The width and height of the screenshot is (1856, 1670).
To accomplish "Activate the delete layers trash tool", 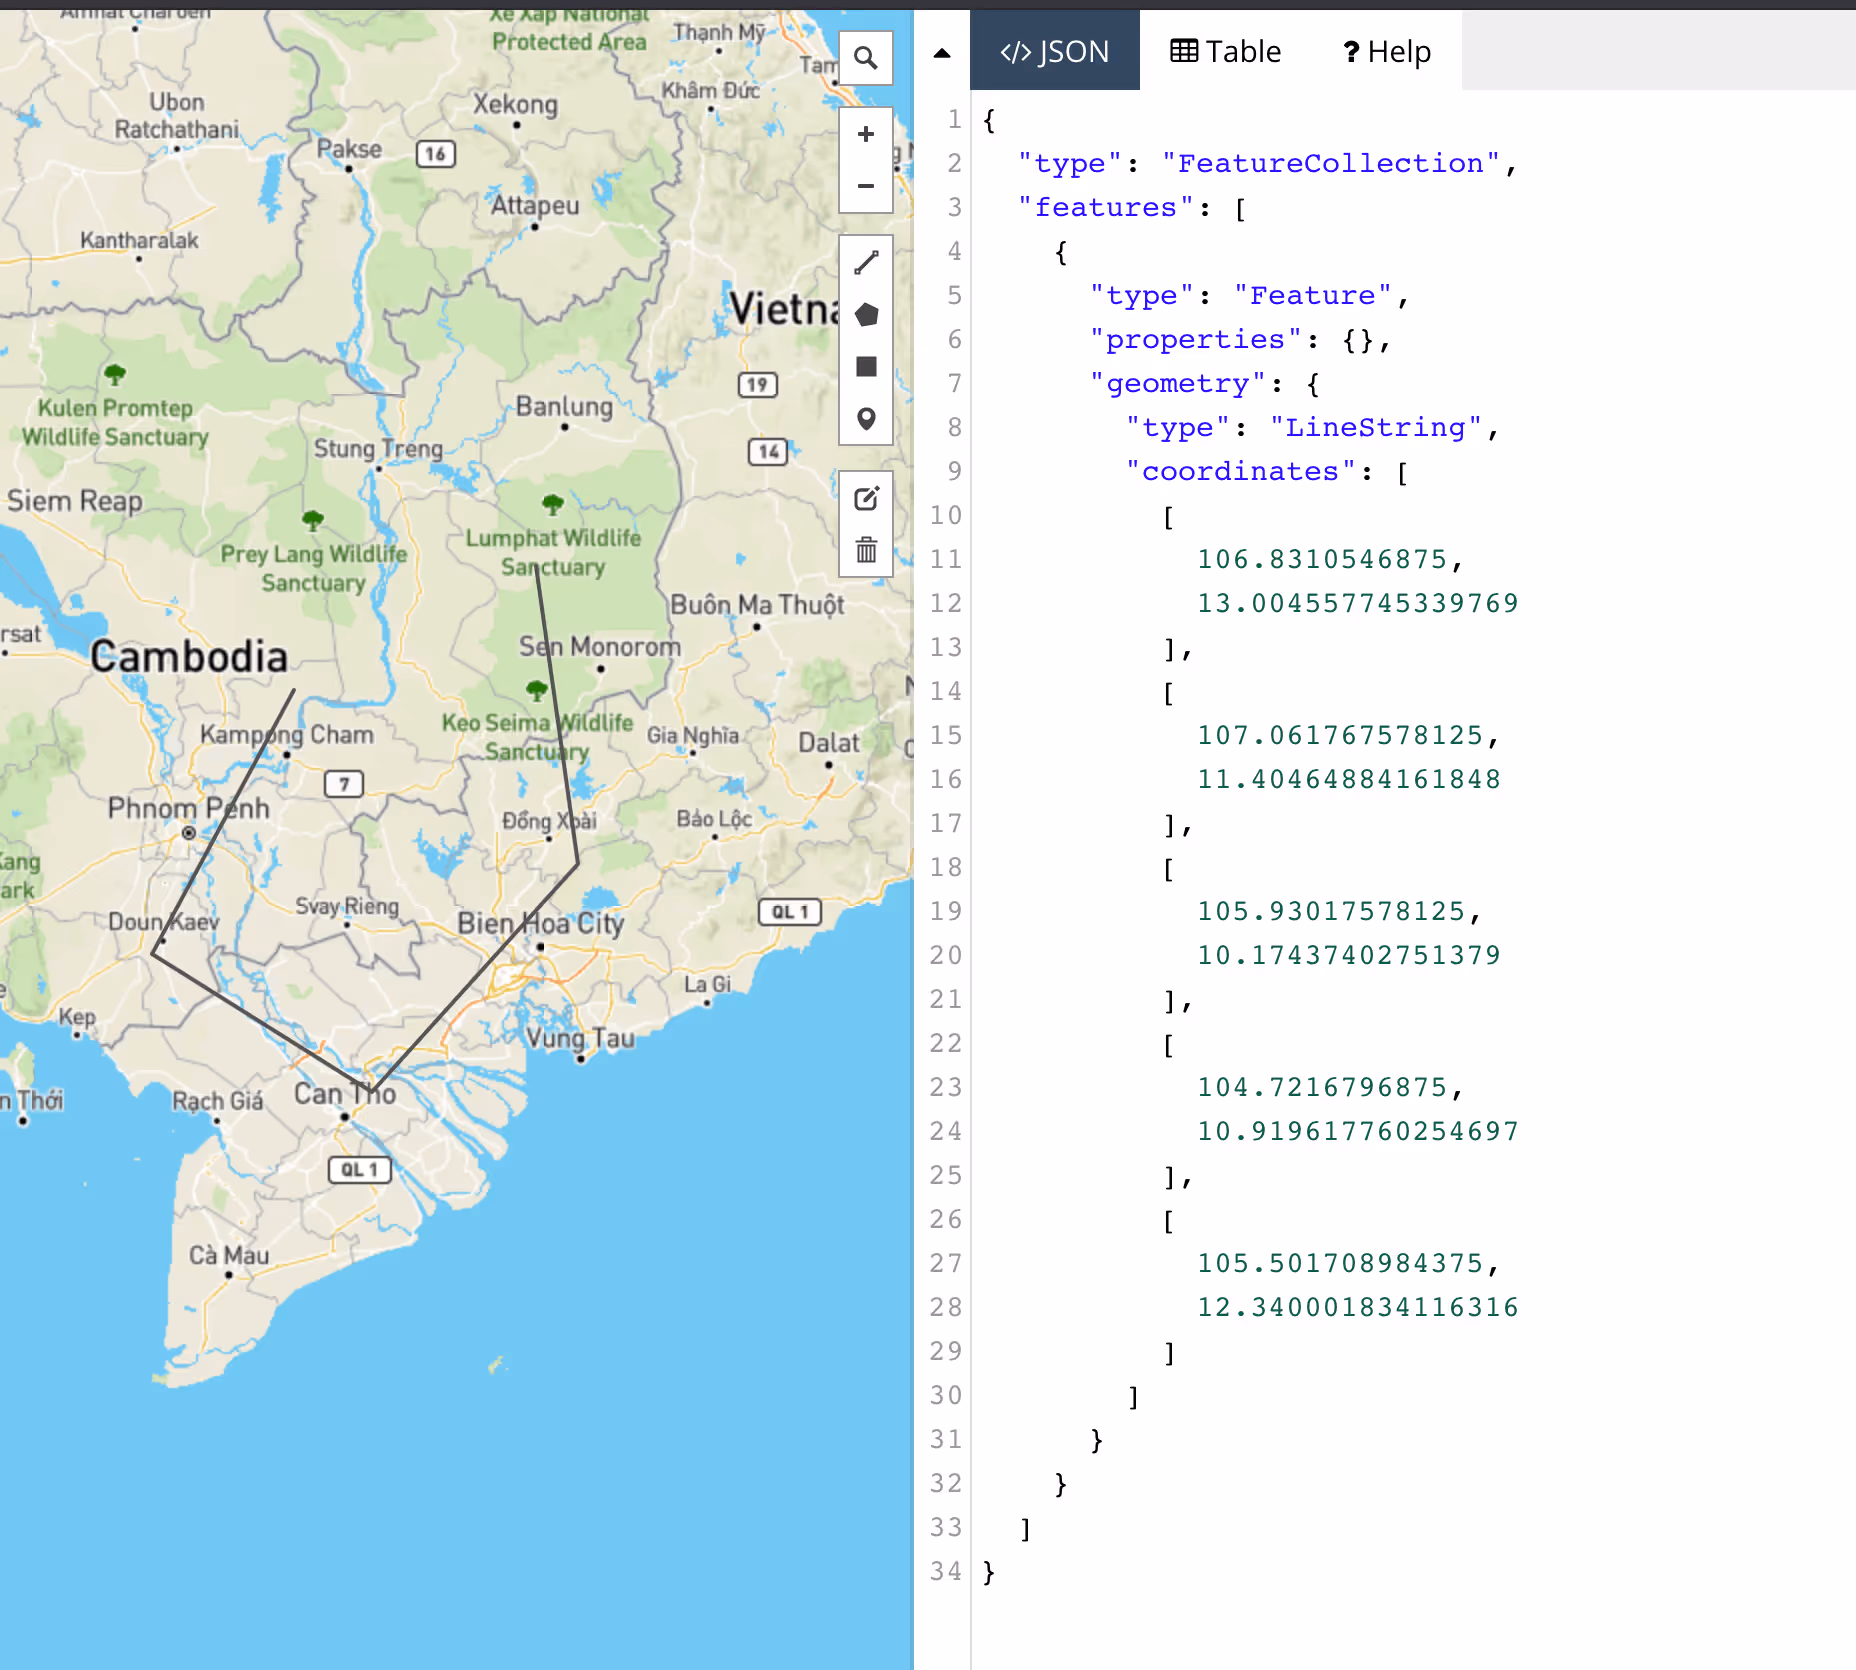I will [x=866, y=550].
